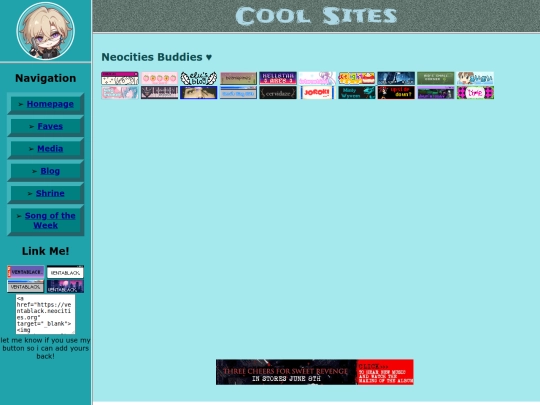
Task: Open the pink strawberries site button
Action: (x=159, y=78)
